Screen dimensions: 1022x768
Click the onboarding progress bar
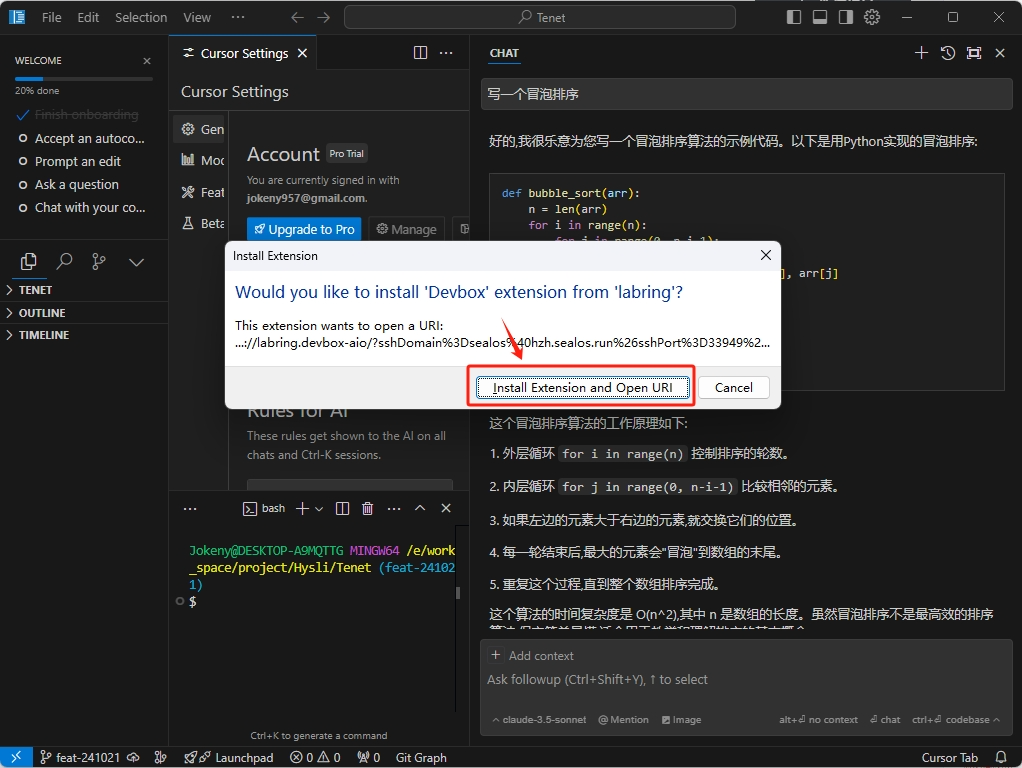(84, 78)
